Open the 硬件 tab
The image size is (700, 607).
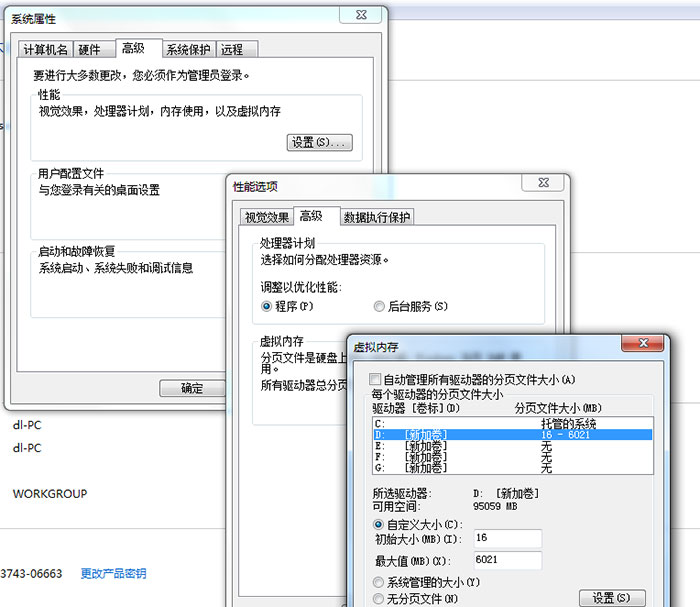coord(90,50)
